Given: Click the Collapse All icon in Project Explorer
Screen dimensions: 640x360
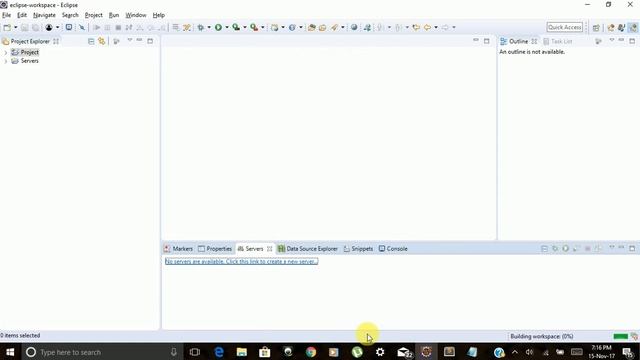Looking at the screenshot, I should click(91, 41).
